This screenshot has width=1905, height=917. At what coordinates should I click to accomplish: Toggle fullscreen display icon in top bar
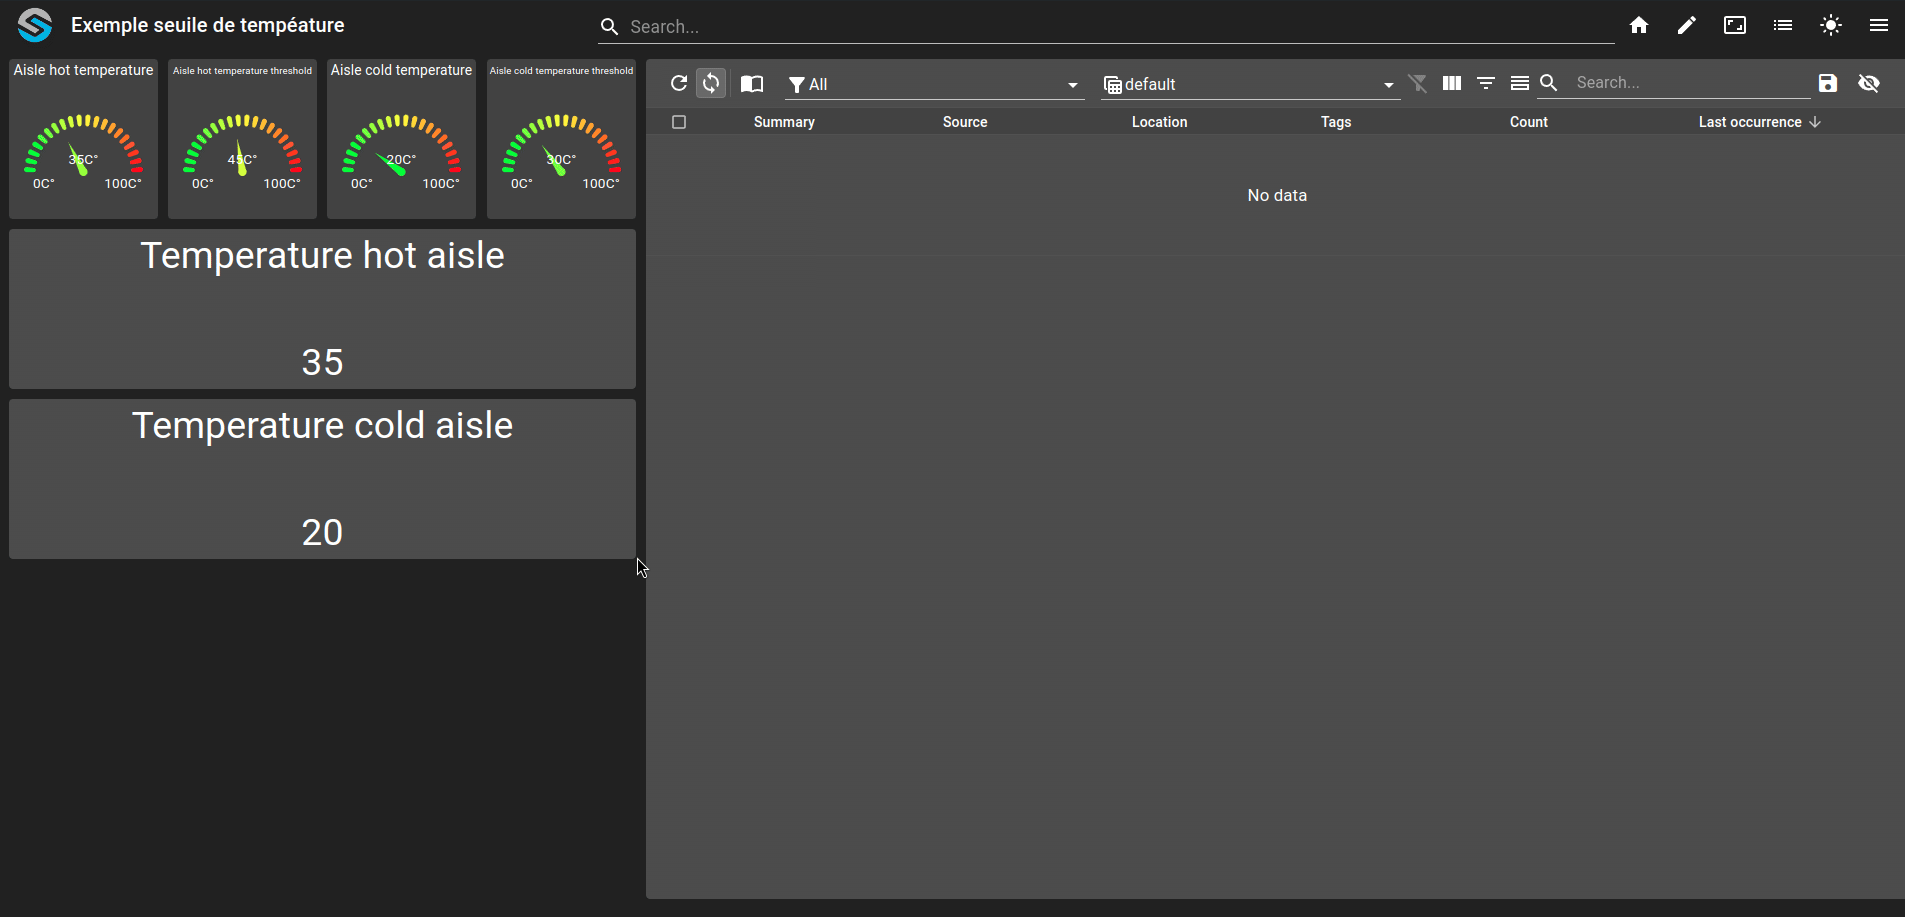pyautogui.click(x=1734, y=26)
